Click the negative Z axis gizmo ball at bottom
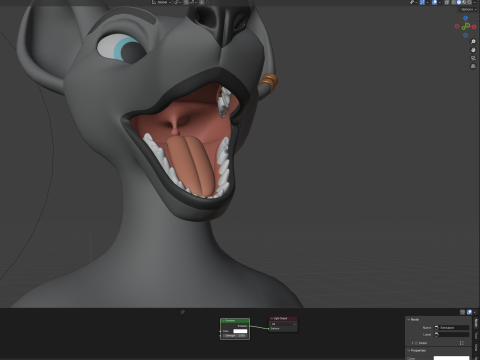Viewport: 480px width, 360px height. pos(465,35)
